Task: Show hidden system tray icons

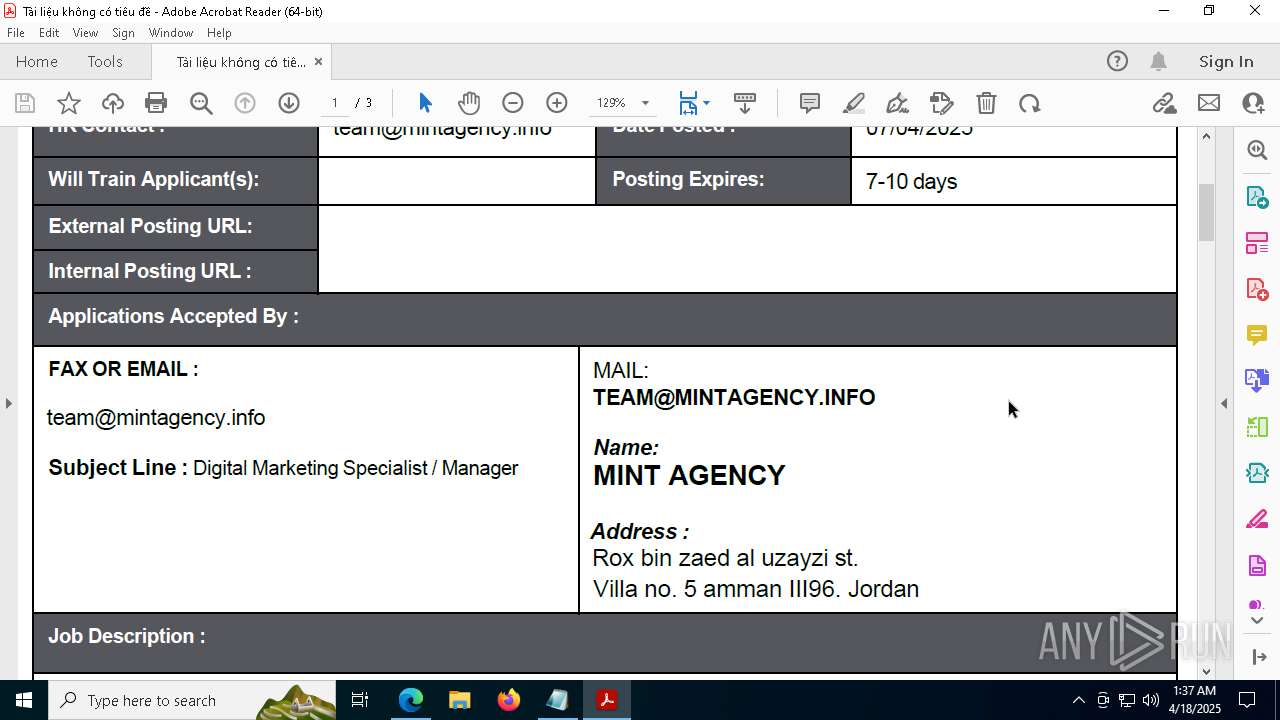Action: (x=1078, y=700)
